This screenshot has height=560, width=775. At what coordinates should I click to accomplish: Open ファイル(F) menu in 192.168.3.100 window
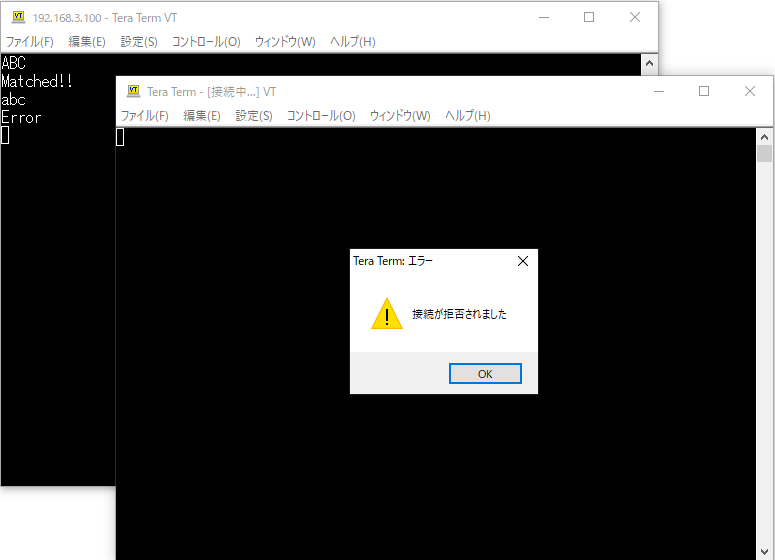pos(30,42)
